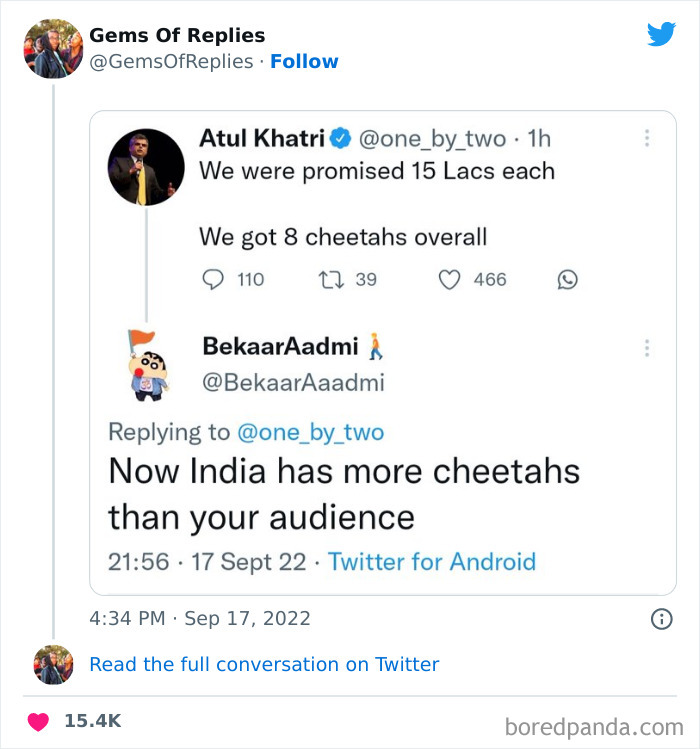Open Read the full conversation on Twitter
Viewport: 700px width, 749px height.
click(x=264, y=664)
